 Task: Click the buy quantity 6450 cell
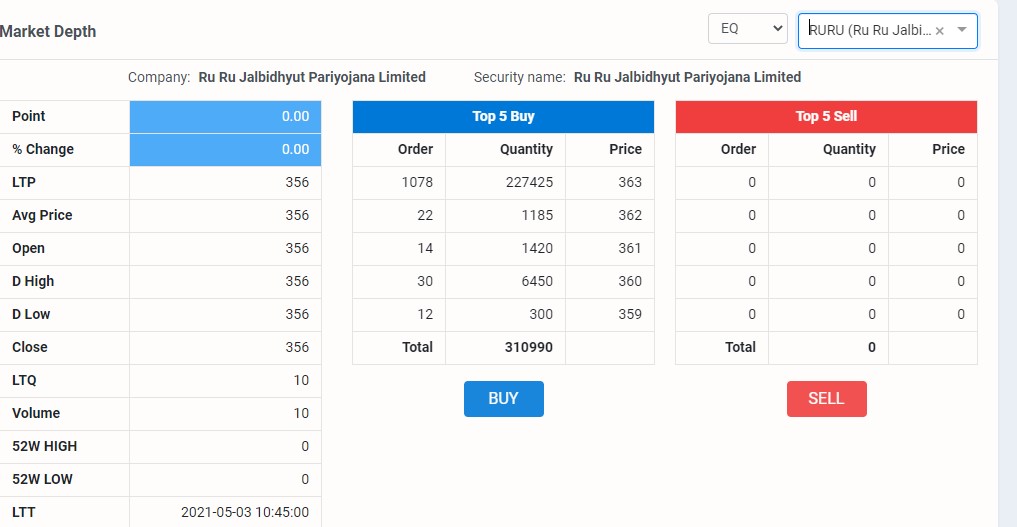(505, 282)
